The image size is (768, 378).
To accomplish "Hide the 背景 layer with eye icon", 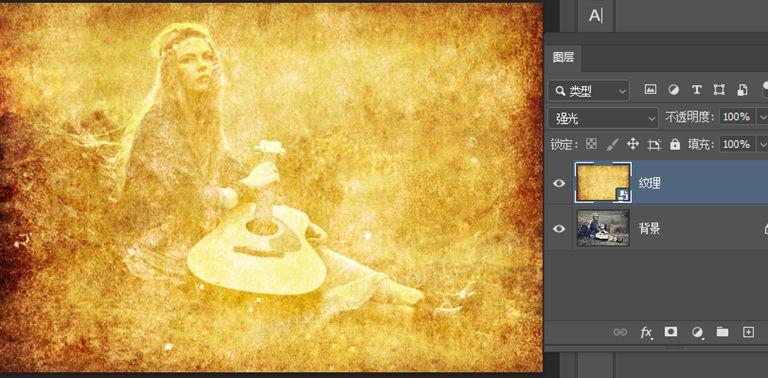I will tap(559, 229).
